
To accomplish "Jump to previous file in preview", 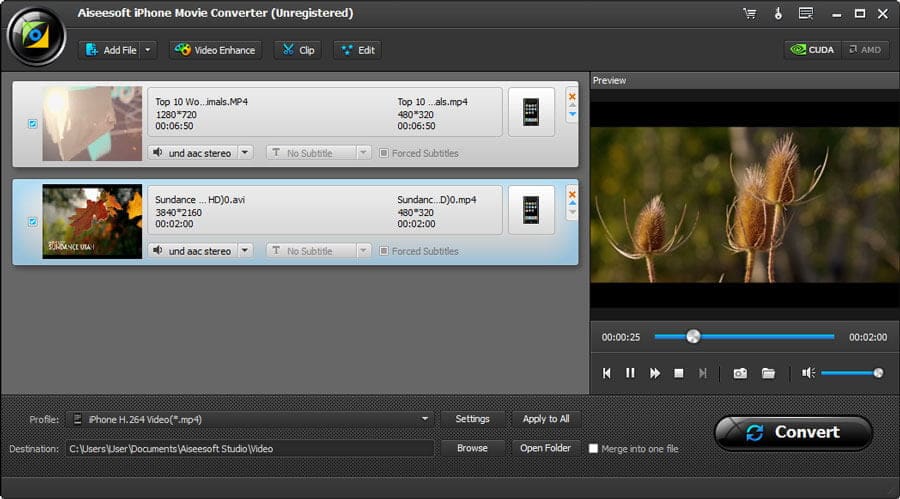I will point(607,373).
